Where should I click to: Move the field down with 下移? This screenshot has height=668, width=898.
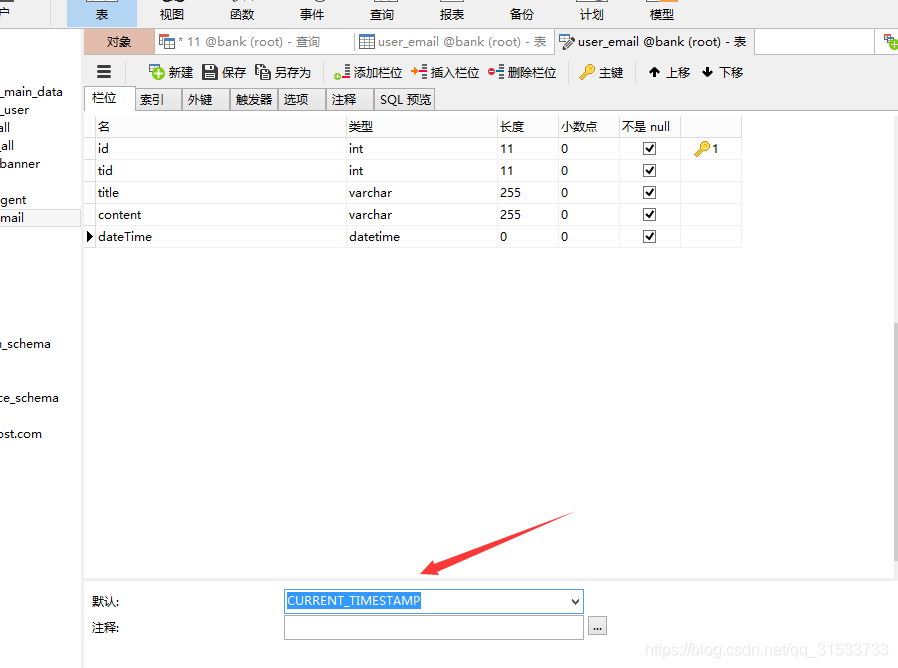pos(721,71)
